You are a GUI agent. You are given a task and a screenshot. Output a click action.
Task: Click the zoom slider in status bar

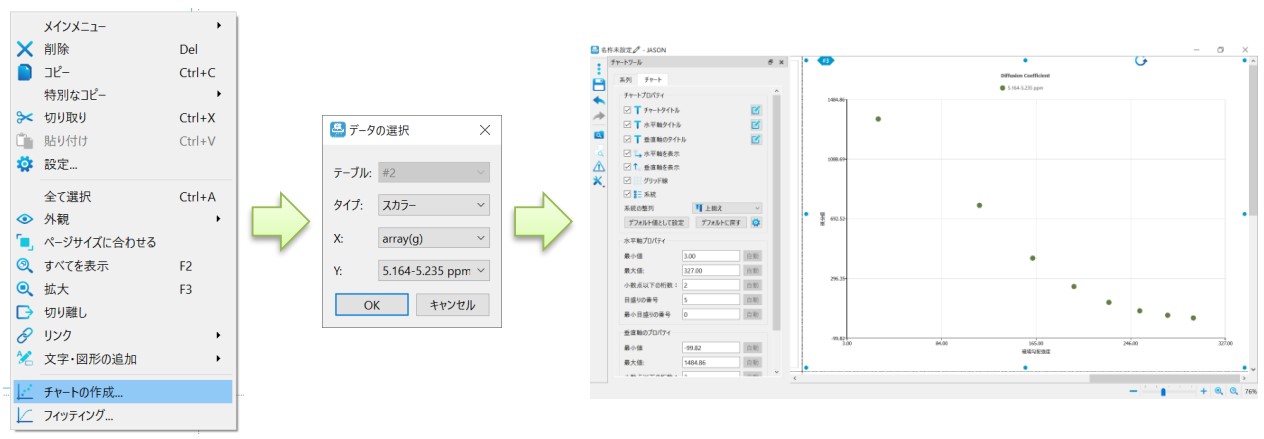[1163, 392]
